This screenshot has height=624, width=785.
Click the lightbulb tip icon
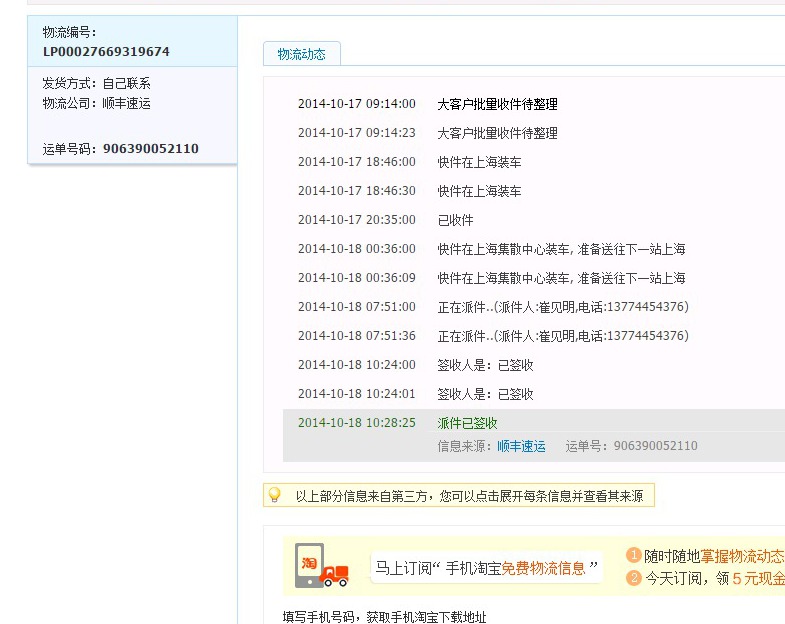pos(274,495)
